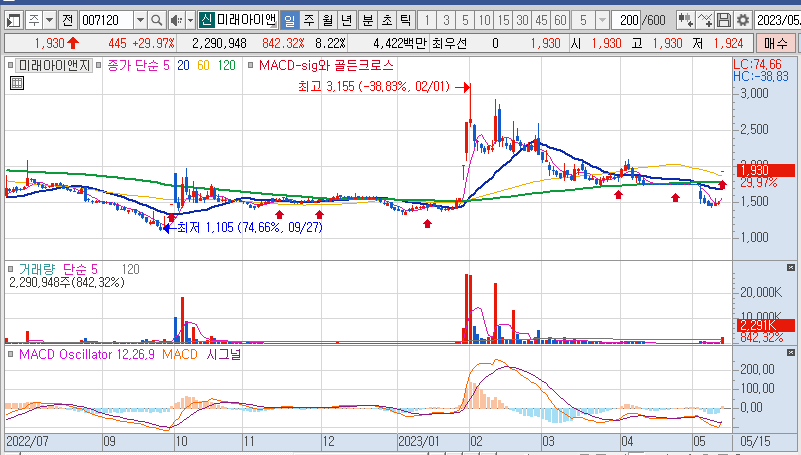Click the LC:74,66 indicator text
The image size is (801, 455).
[758, 64]
